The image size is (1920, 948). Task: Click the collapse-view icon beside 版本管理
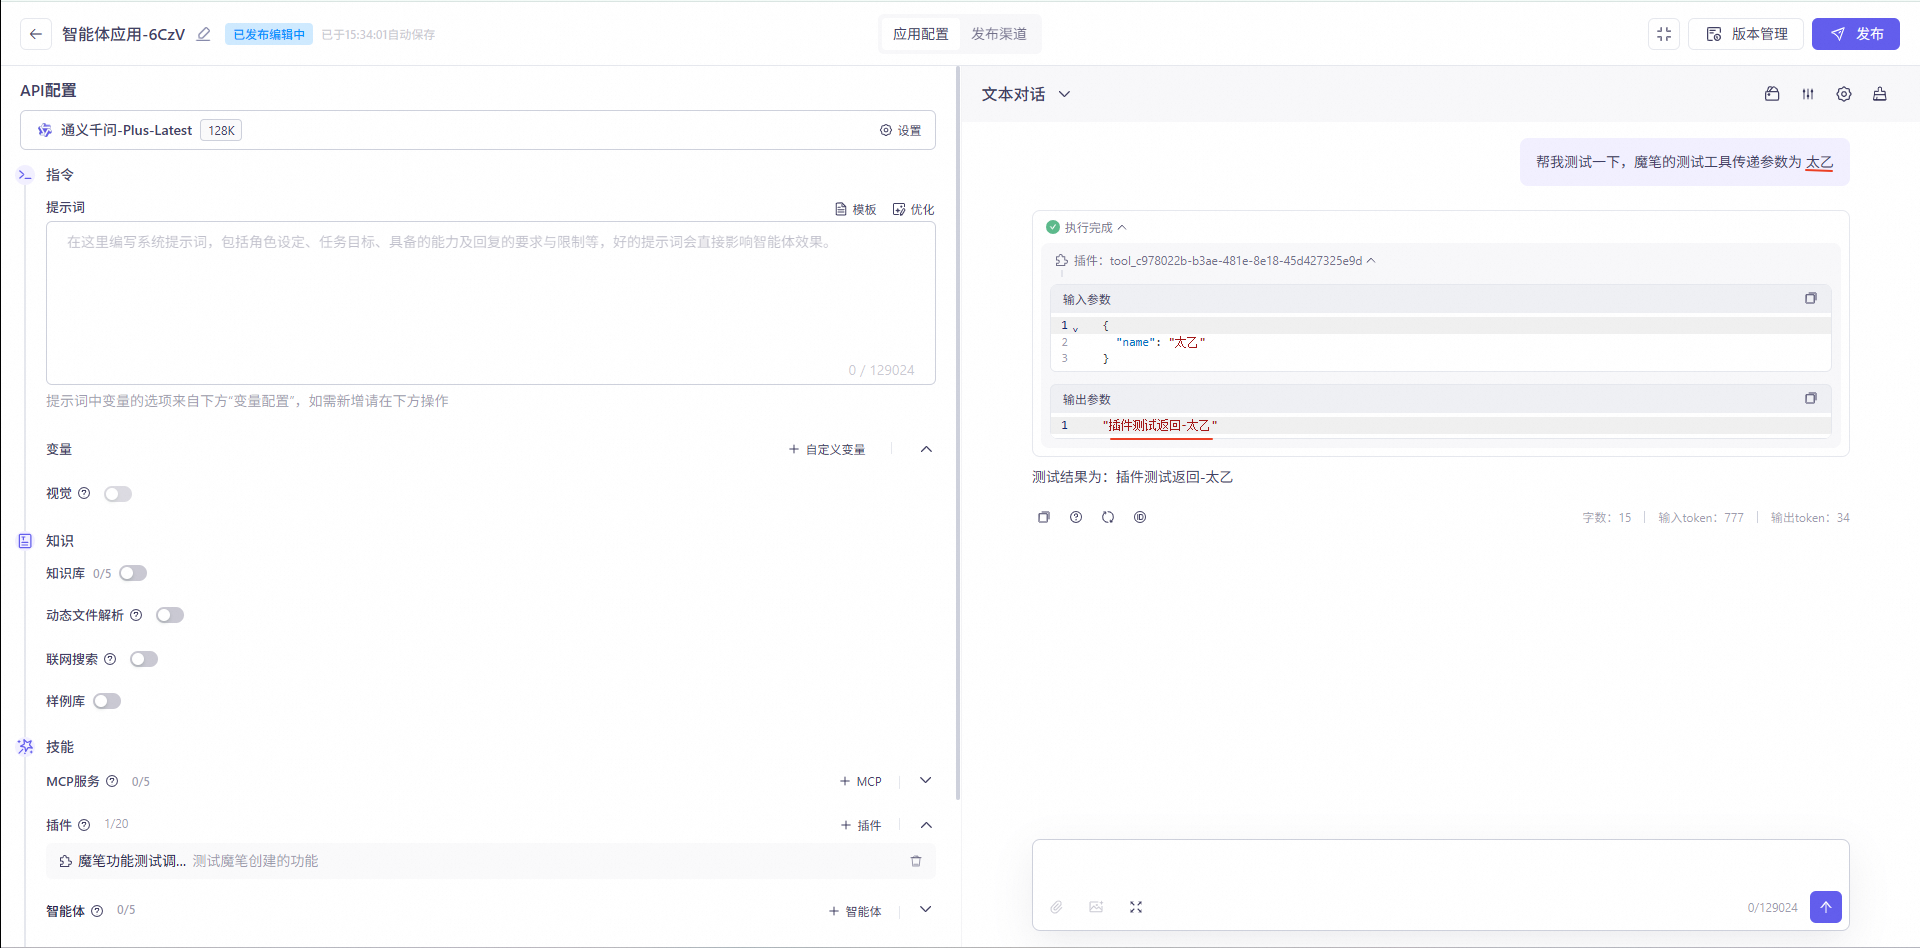[1664, 34]
